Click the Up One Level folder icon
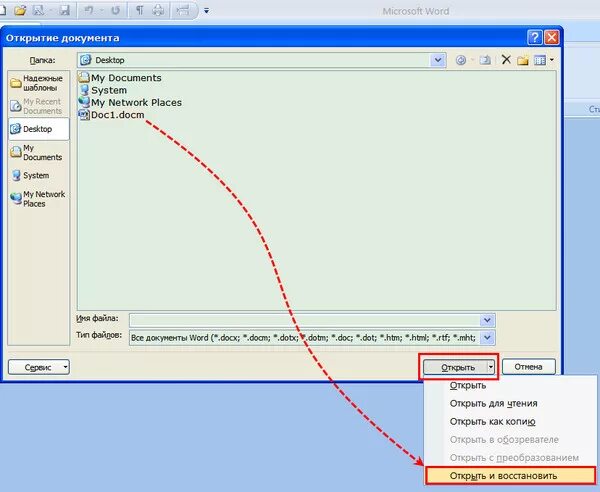The image size is (600, 492). coord(485,60)
